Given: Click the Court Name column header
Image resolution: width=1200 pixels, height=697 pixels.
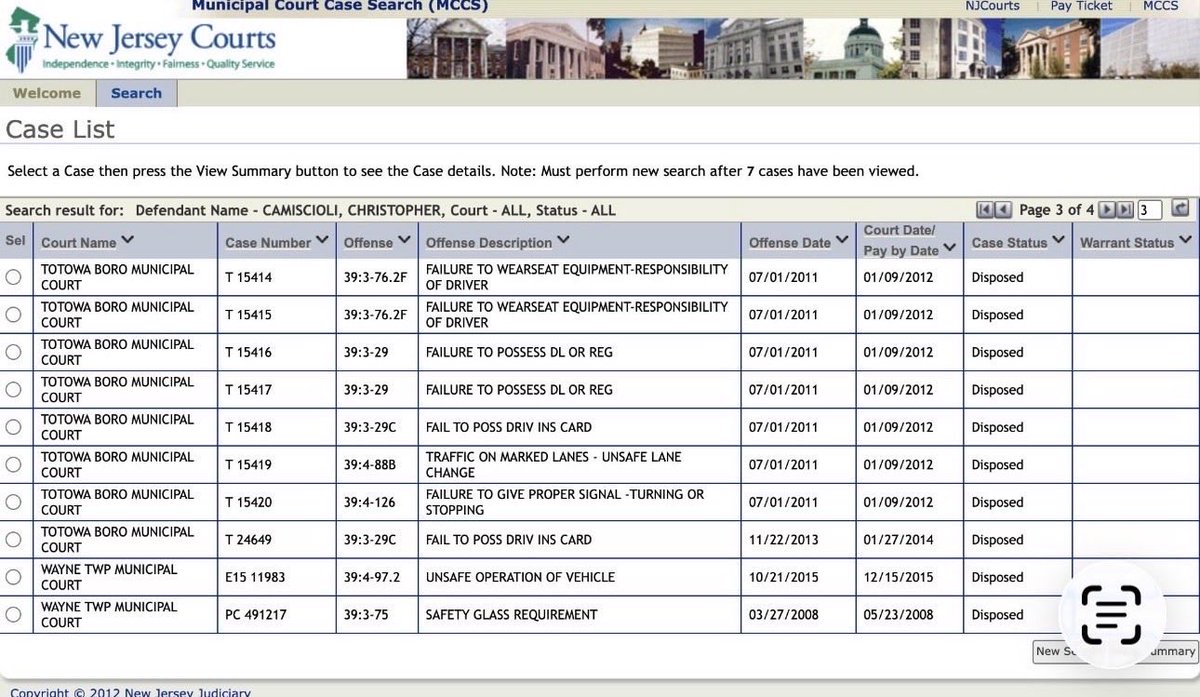Looking at the screenshot, I should point(79,242).
